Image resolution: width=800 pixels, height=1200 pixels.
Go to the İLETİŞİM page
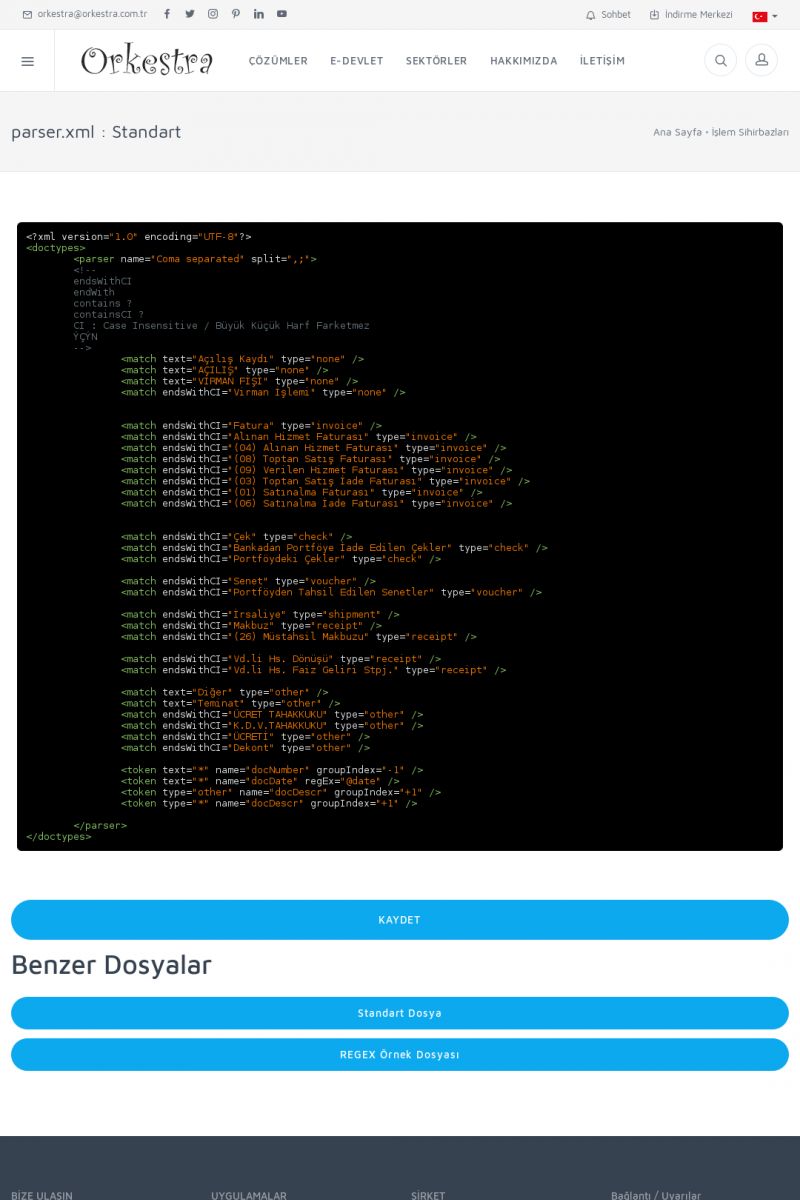(x=602, y=61)
